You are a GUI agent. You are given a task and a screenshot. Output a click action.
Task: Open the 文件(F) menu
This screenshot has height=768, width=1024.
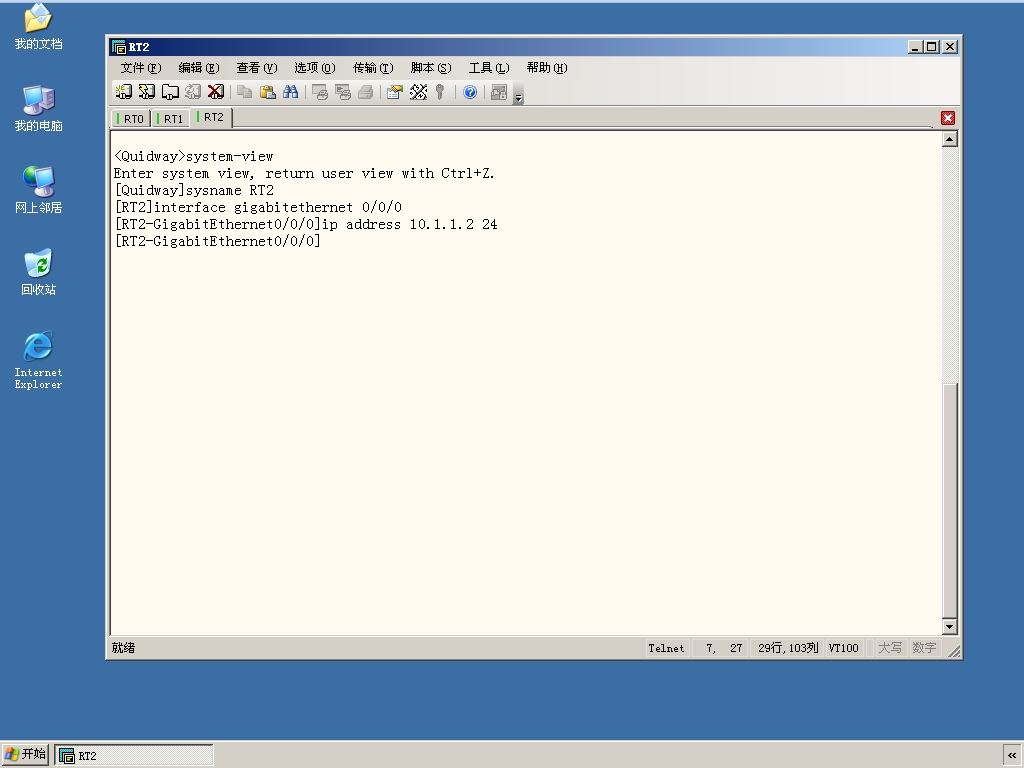[x=140, y=68]
